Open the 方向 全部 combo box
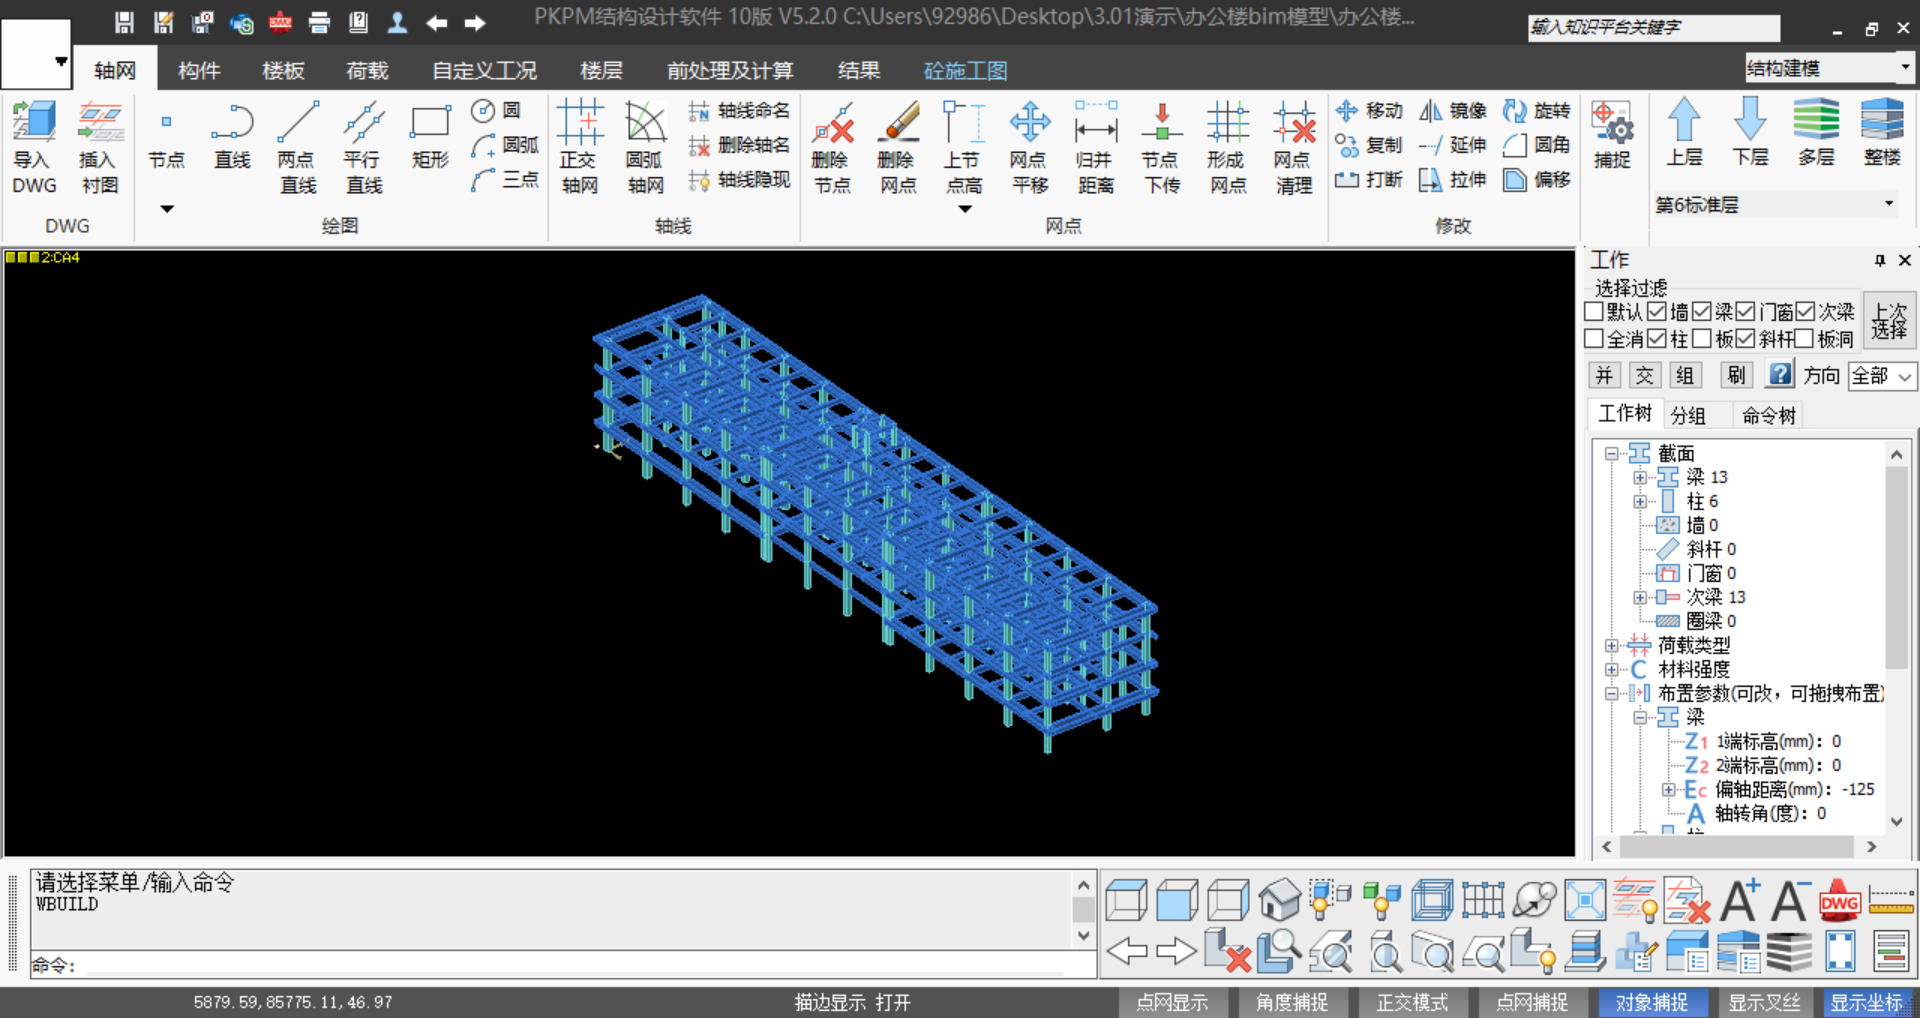Screen dimensions: 1920x1018 coord(1881,376)
